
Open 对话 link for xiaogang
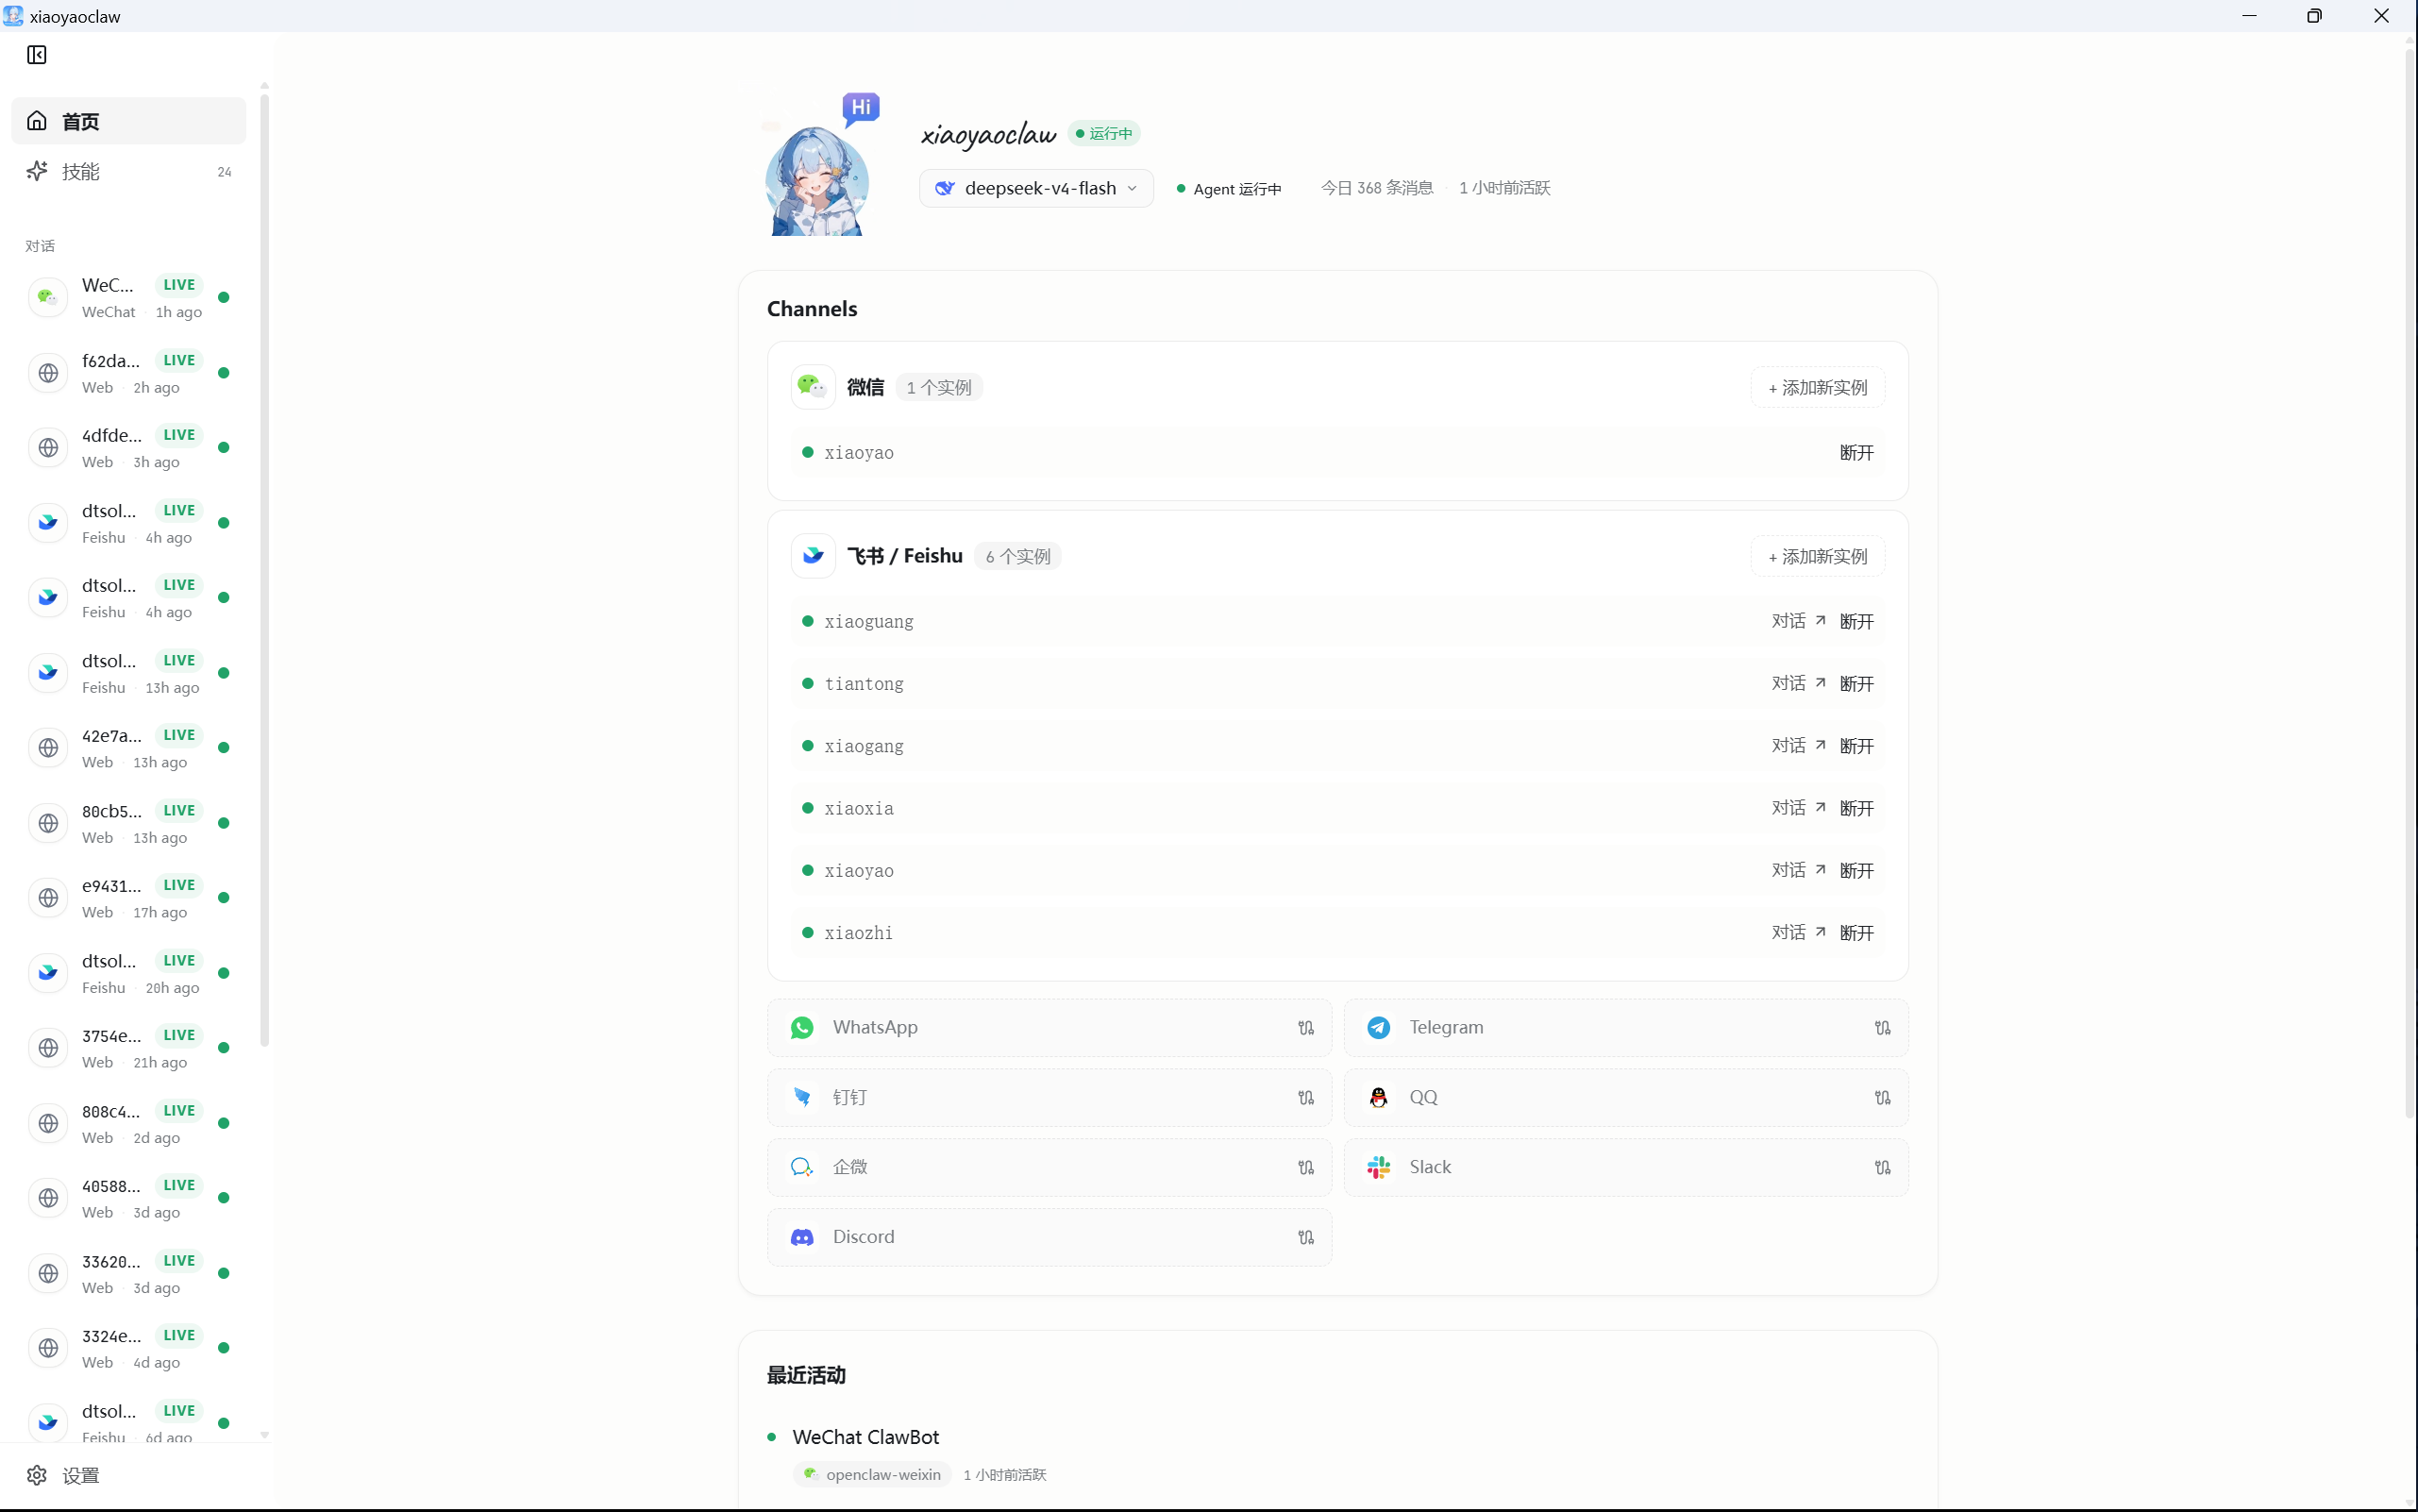coord(1798,745)
